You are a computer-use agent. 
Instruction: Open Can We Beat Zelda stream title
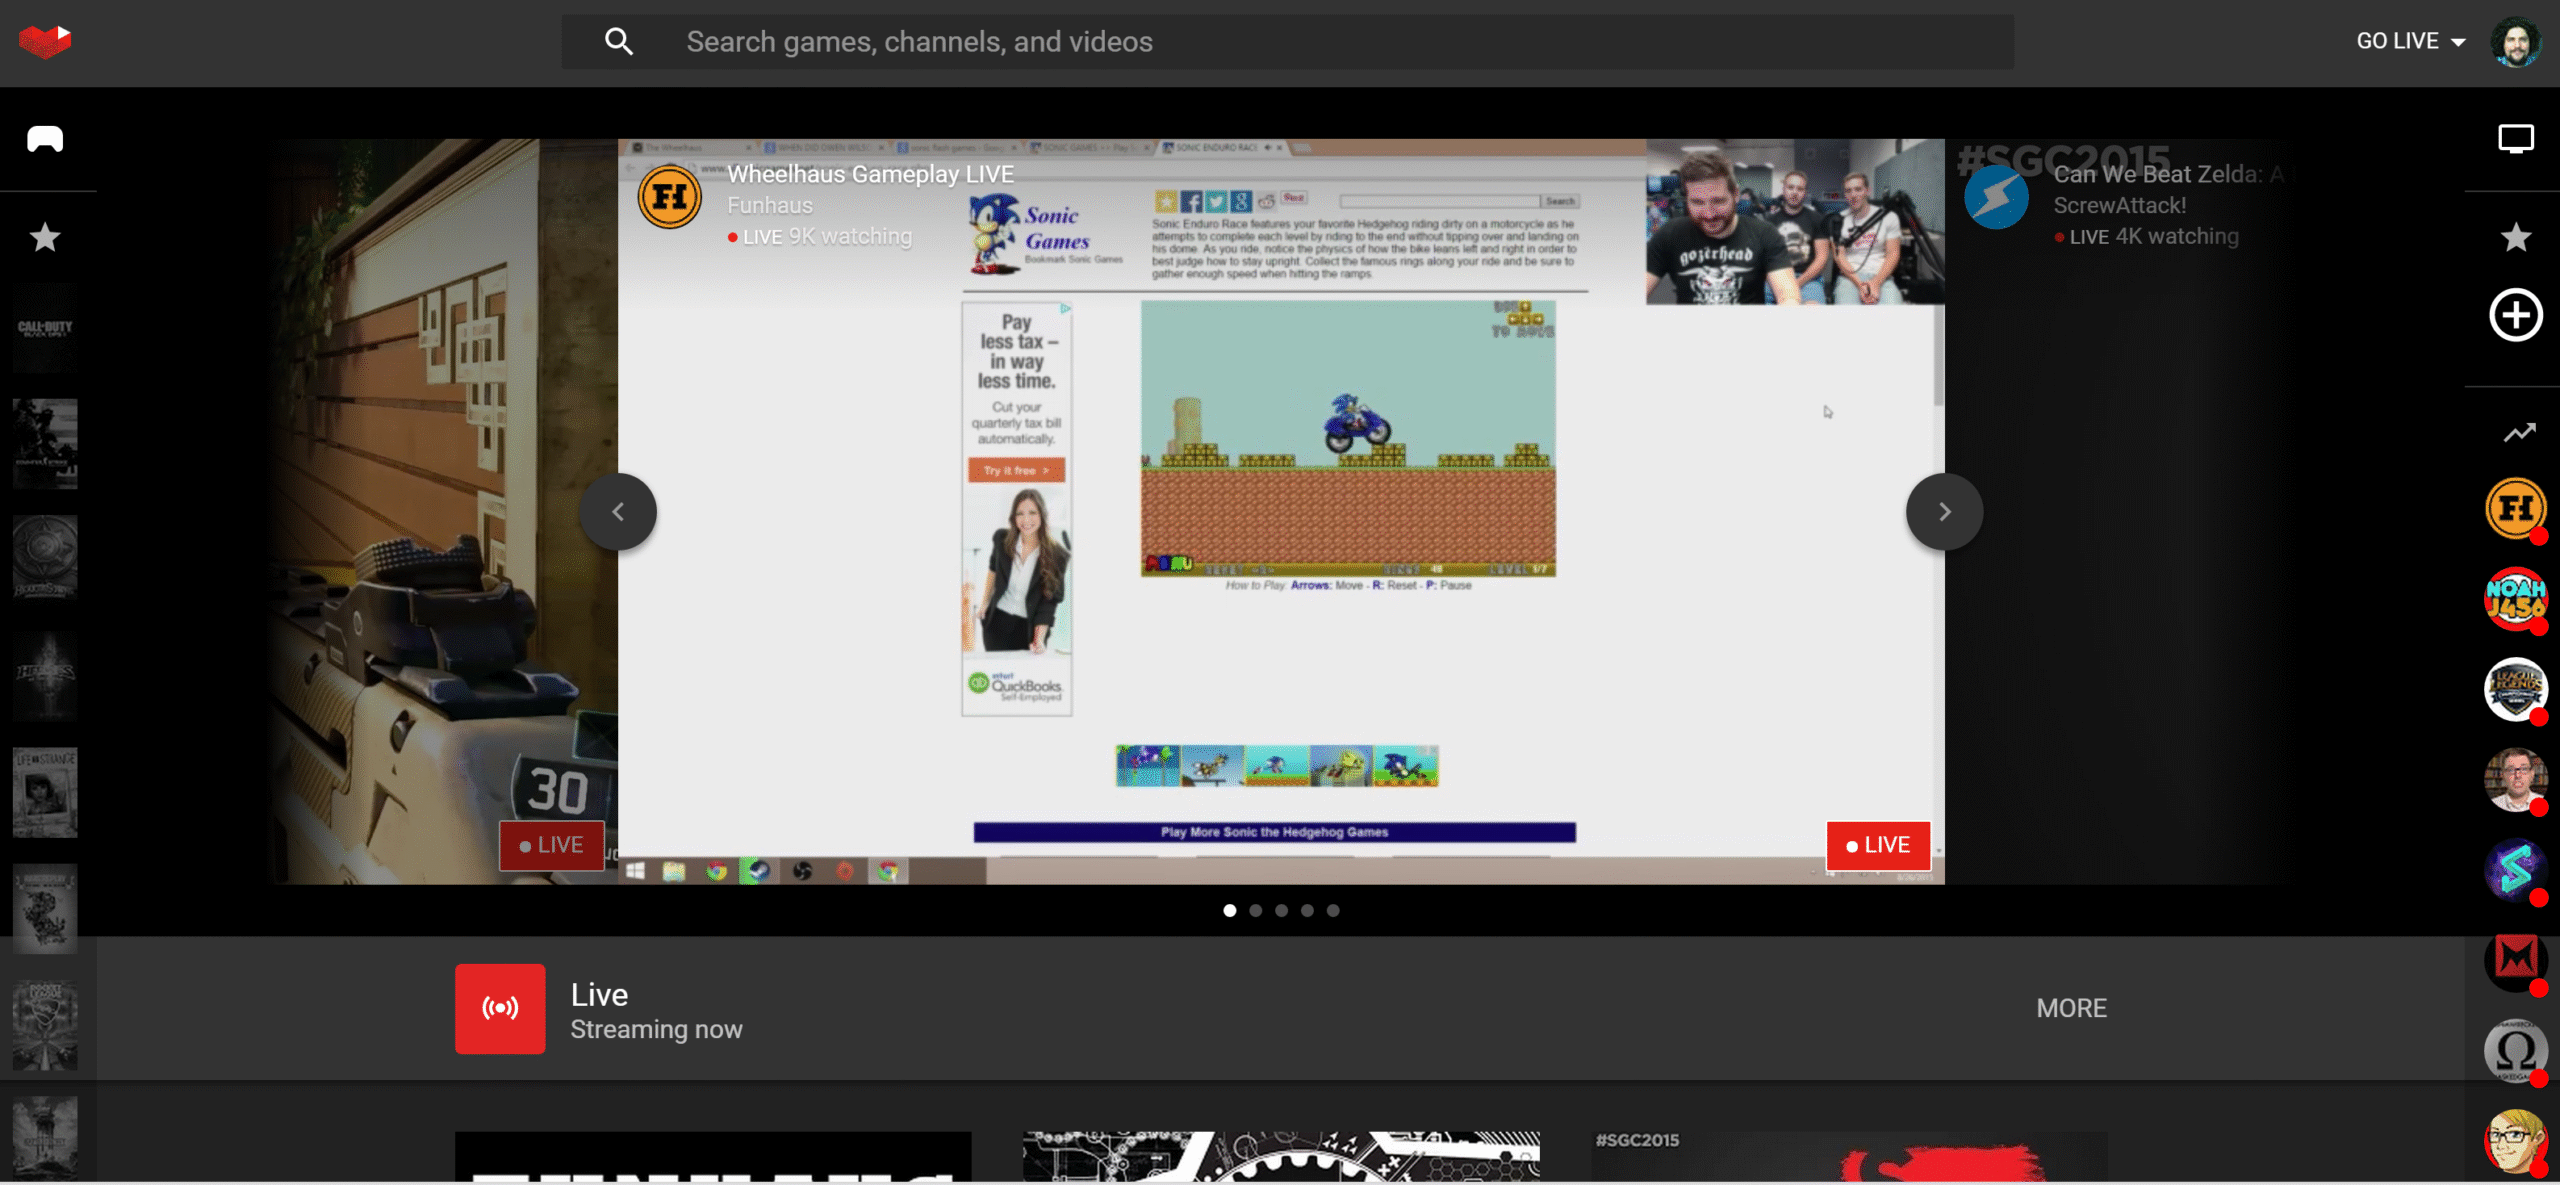pos(2168,174)
